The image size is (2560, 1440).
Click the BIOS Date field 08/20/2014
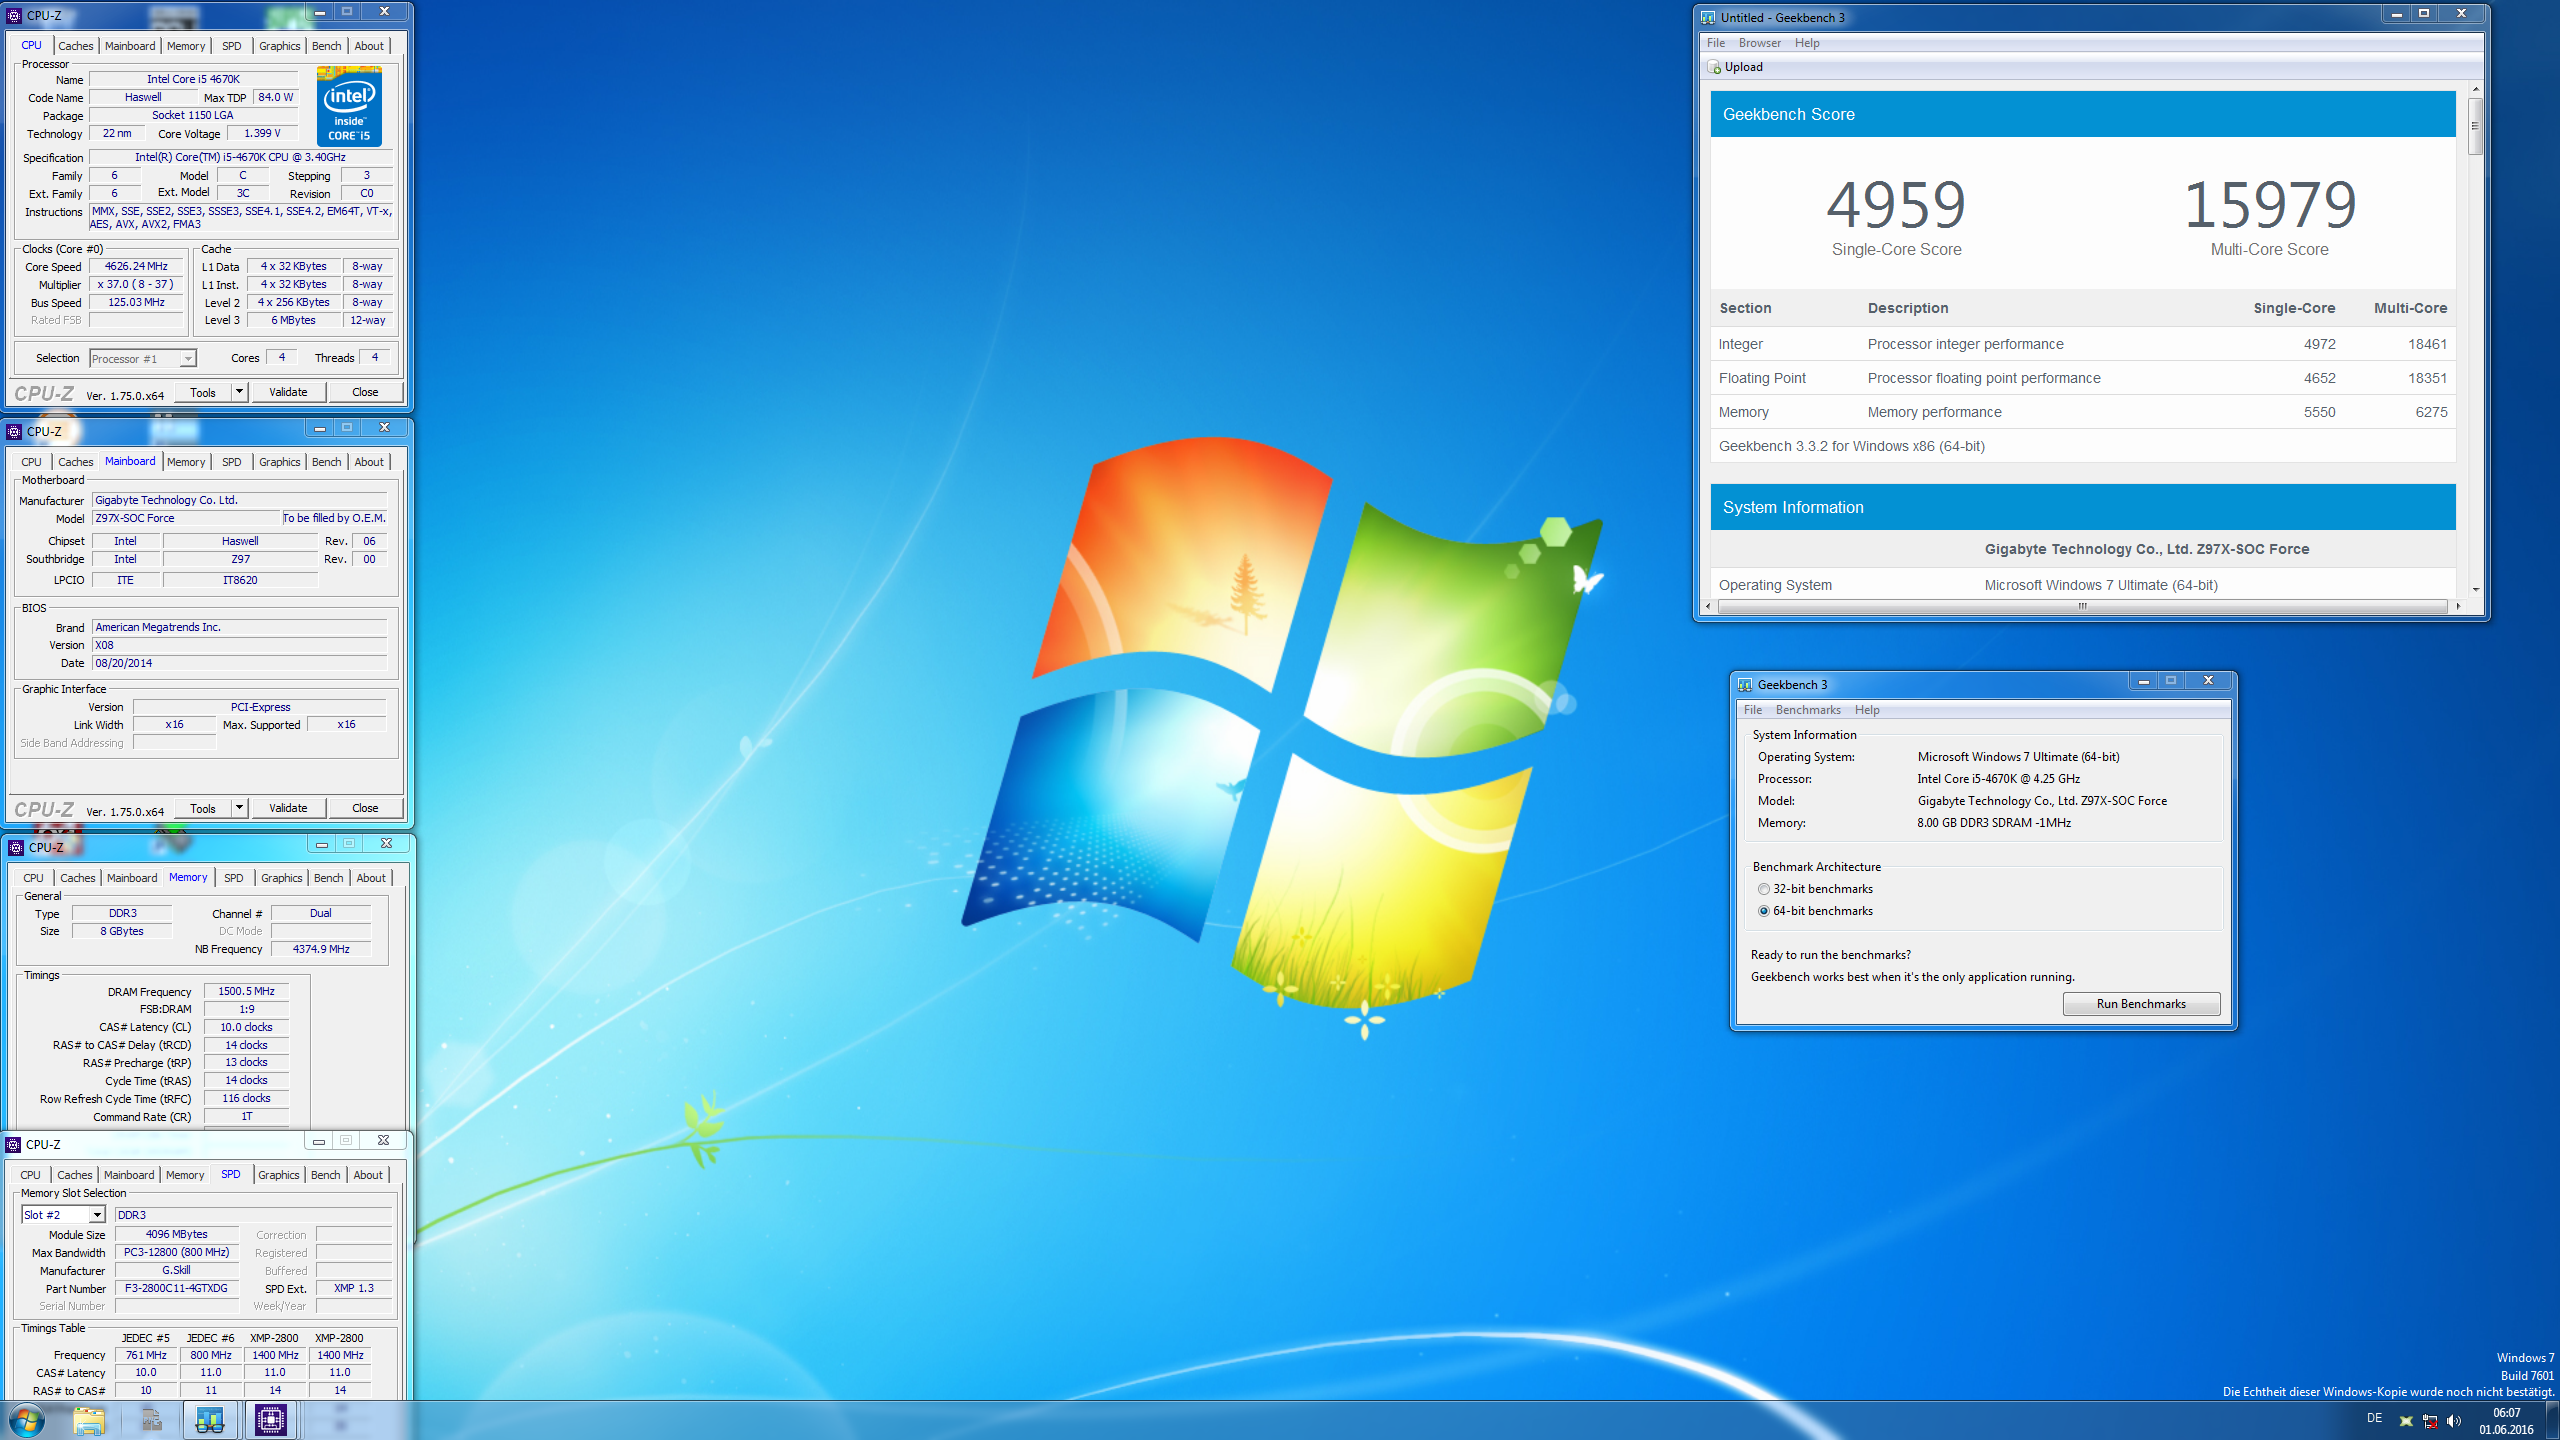click(239, 663)
